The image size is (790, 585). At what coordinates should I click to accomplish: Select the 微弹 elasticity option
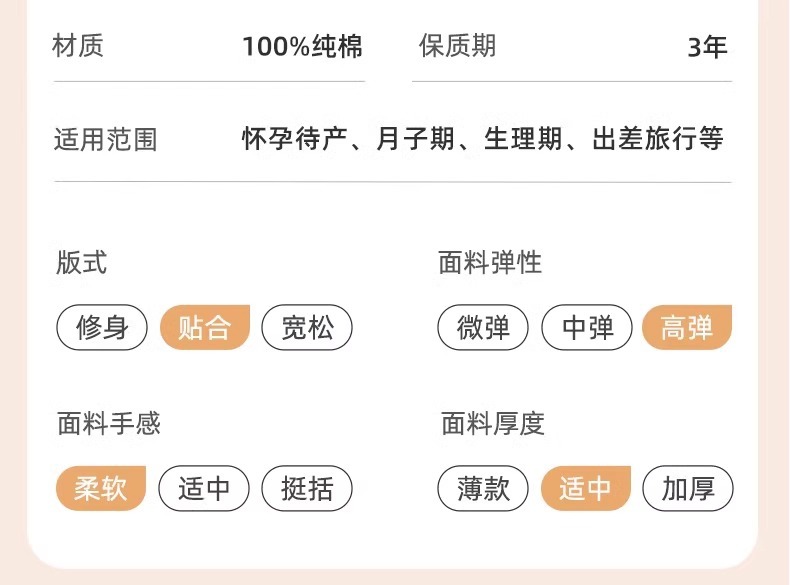pos(484,328)
